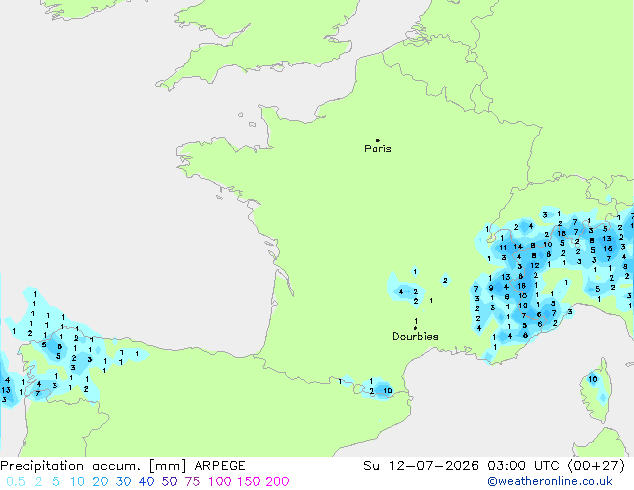Click the 40 mm legend value
The image size is (634, 490).
(146, 482)
